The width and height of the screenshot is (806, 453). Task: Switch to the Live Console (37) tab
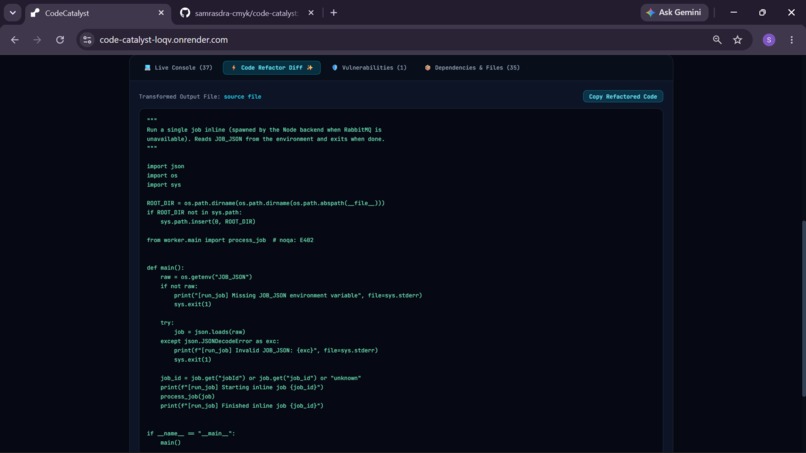pos(178,67)
